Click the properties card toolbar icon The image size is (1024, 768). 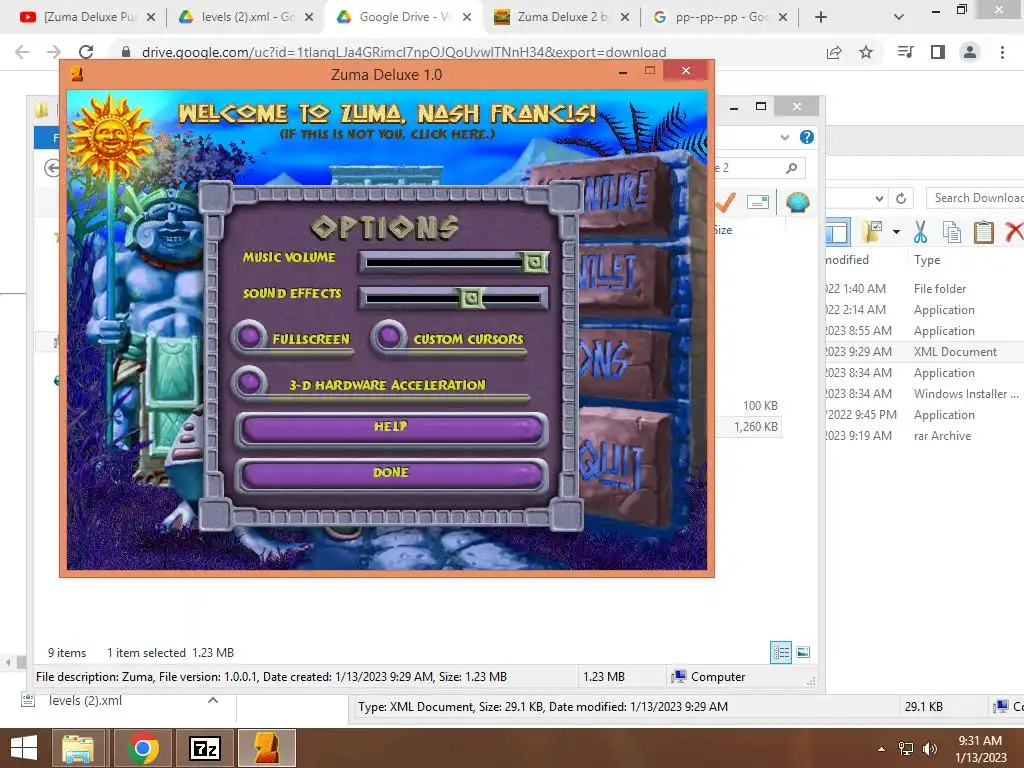pyautogui.click(x=758, y=202)
